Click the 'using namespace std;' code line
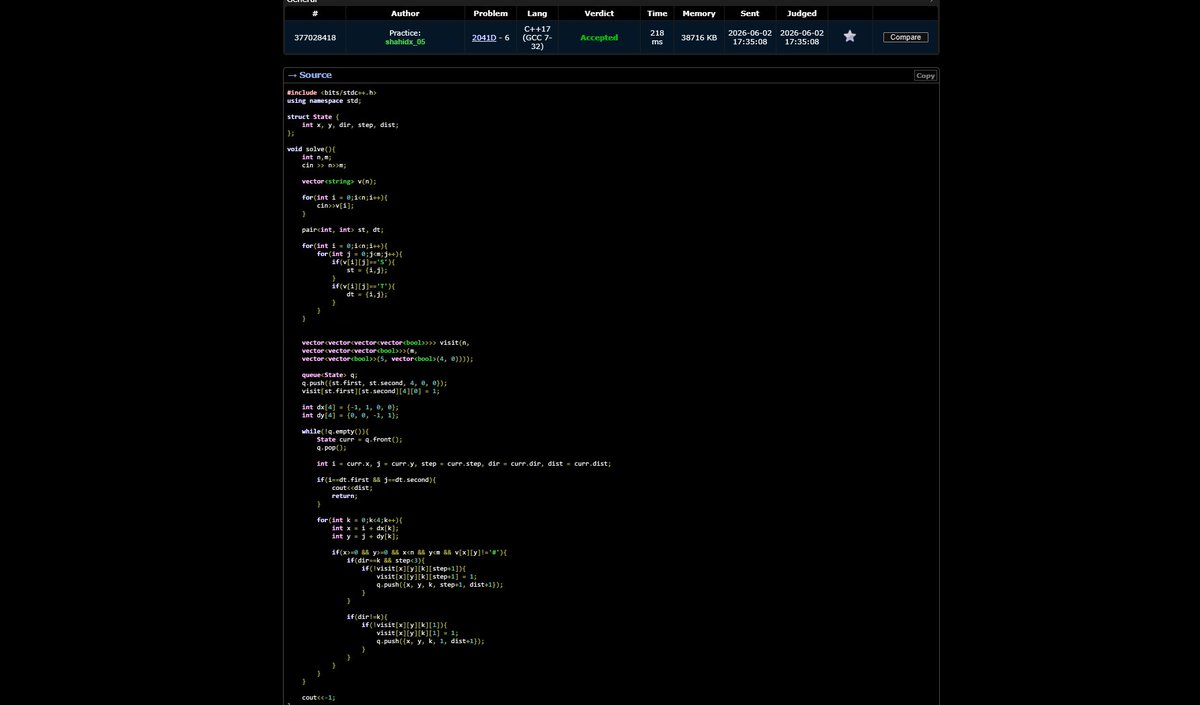 tap(324, 100)
